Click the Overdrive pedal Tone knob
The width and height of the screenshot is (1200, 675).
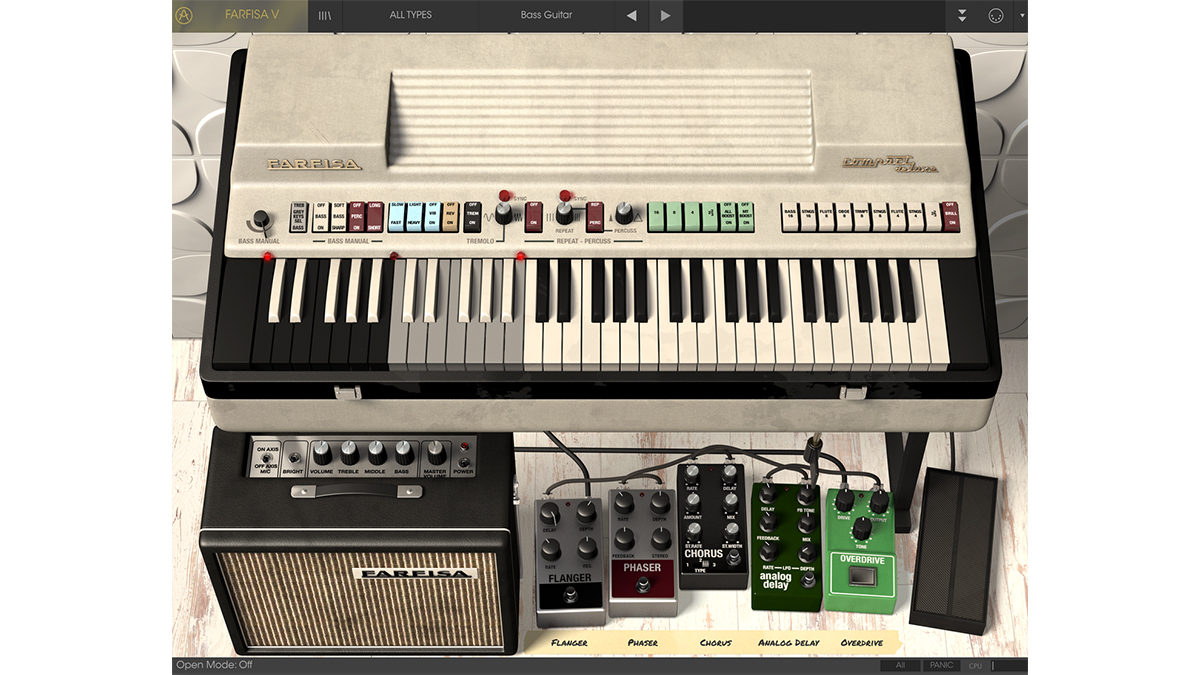pyautogui.click(x=862, y=529)
